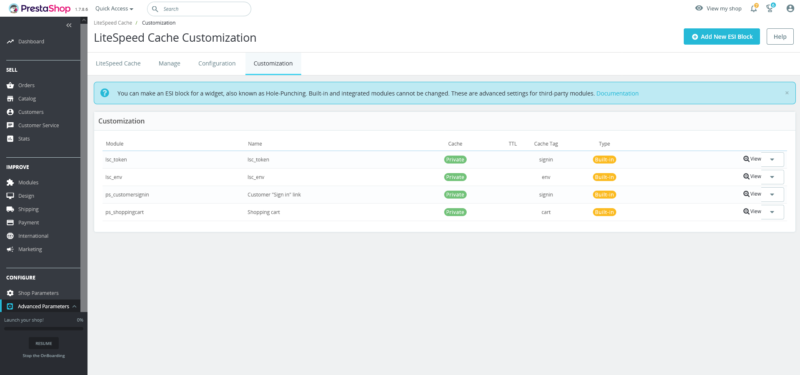Screen dimensions: 800x375
Task: Click the search magnifier icon
Action: (x=155, y=9)
